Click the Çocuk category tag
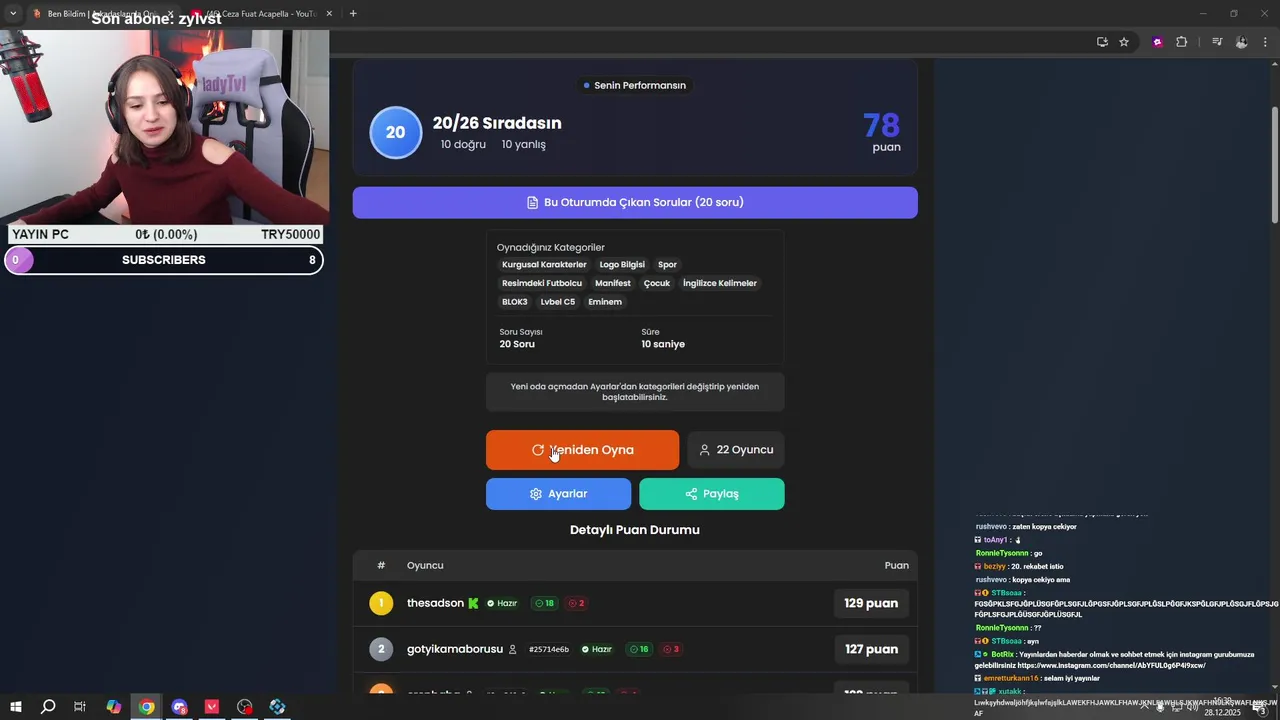 point(657,283)
